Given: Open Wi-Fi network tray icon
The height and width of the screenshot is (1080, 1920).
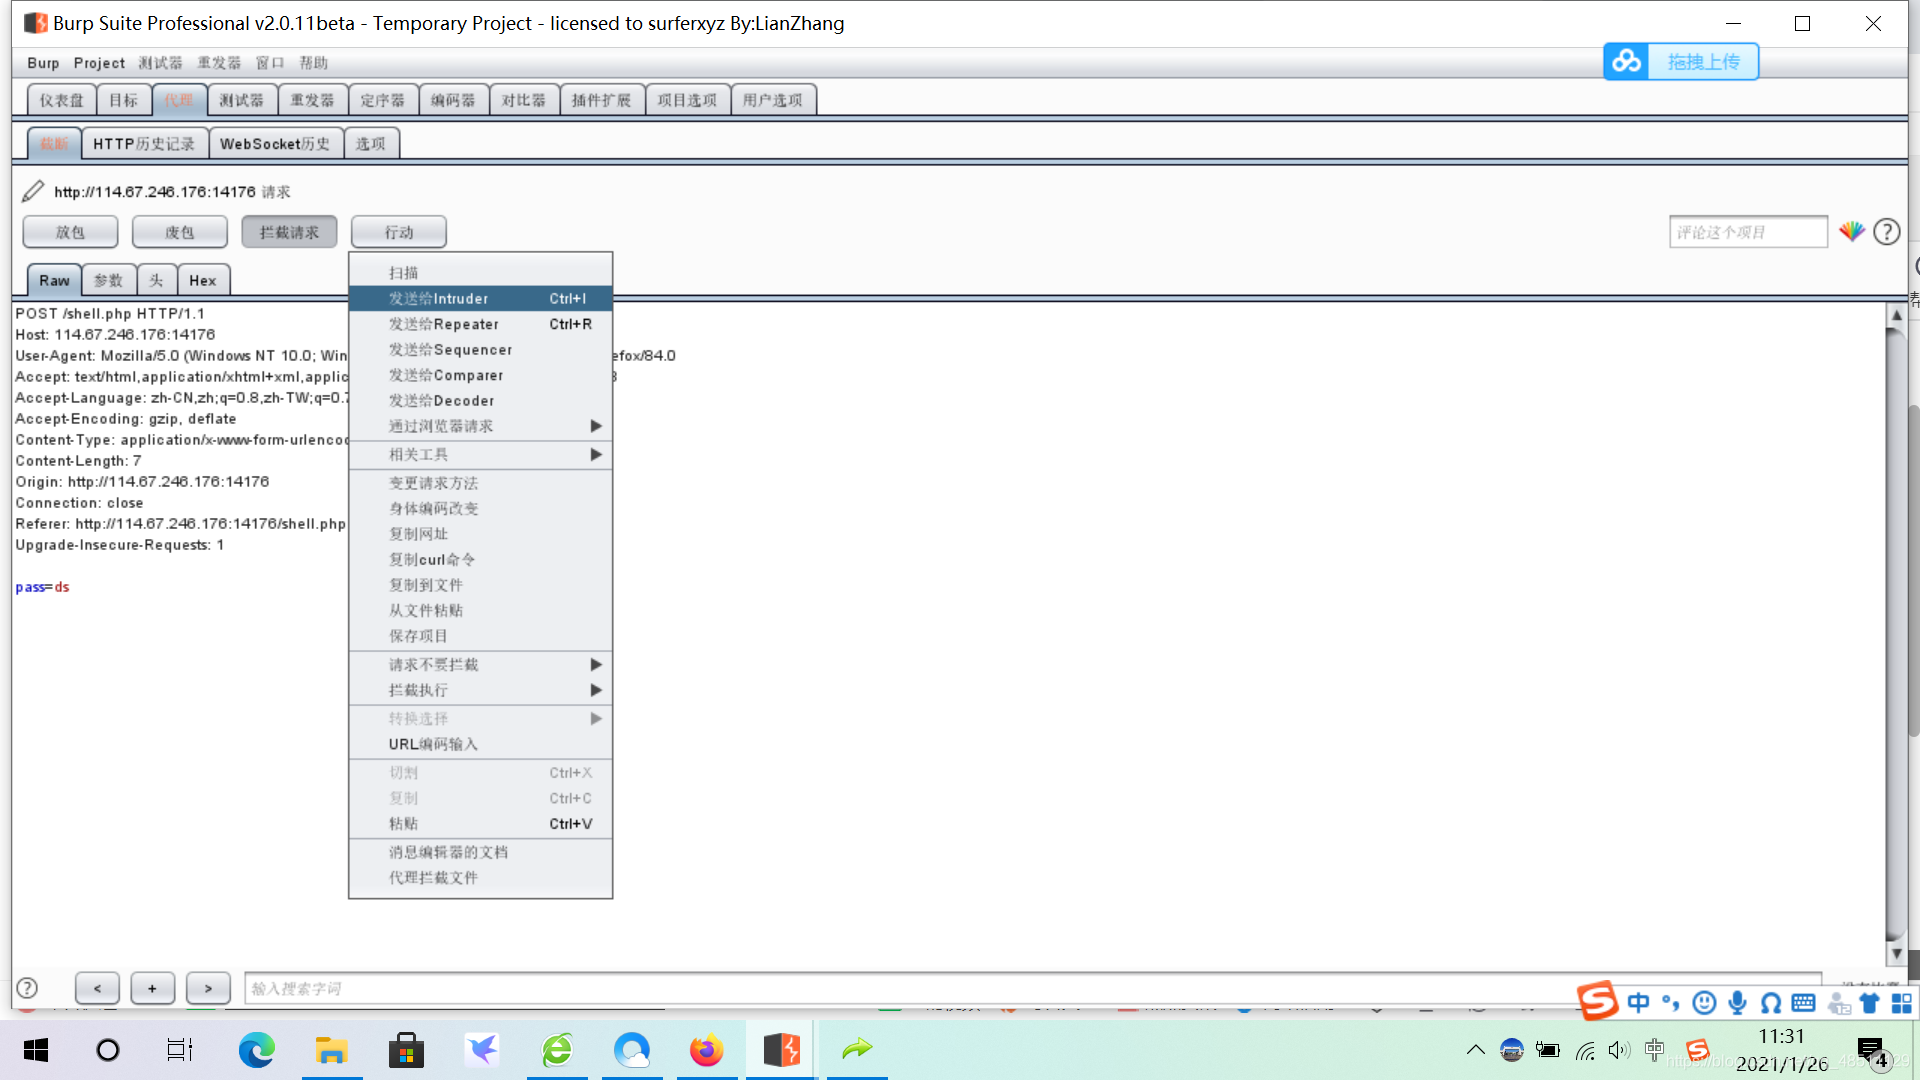Looking at the screenshot, I should coord(1585,1050).
